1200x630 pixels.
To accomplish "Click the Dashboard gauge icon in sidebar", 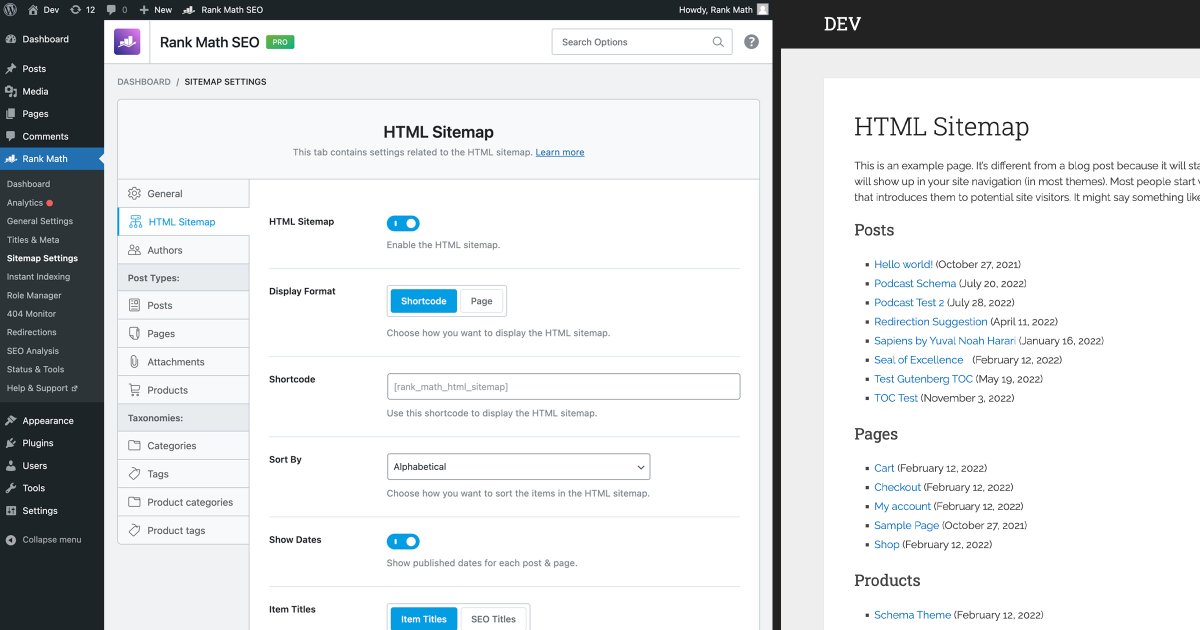I will pyautogui.click(x=11, y=39).
